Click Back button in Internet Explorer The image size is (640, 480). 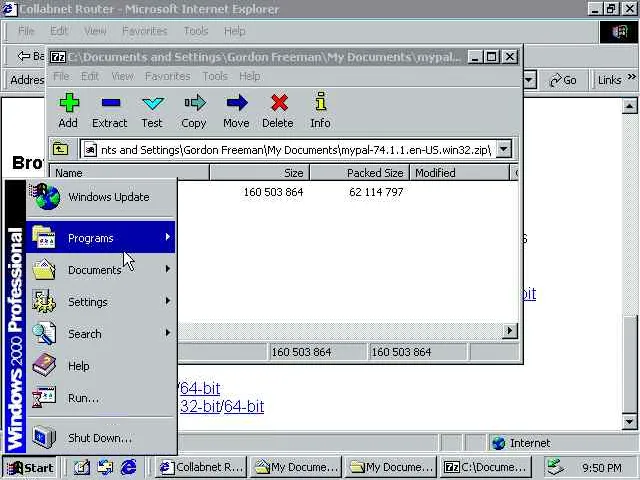tap(31, 56)
